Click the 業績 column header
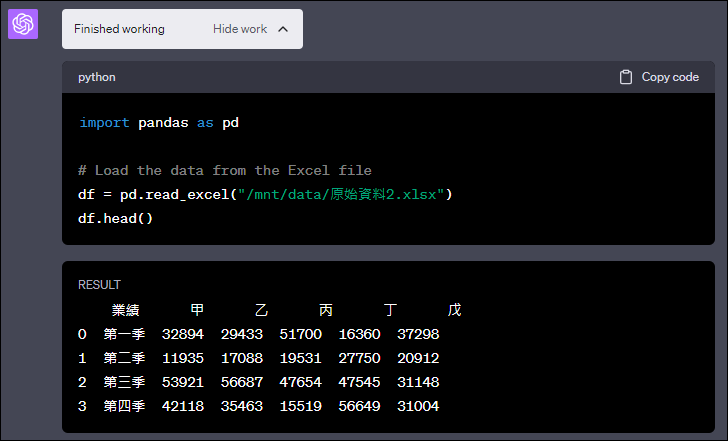The height and width of the screenshot is (441, 728). pyautogui.click(x=125, y=310)
